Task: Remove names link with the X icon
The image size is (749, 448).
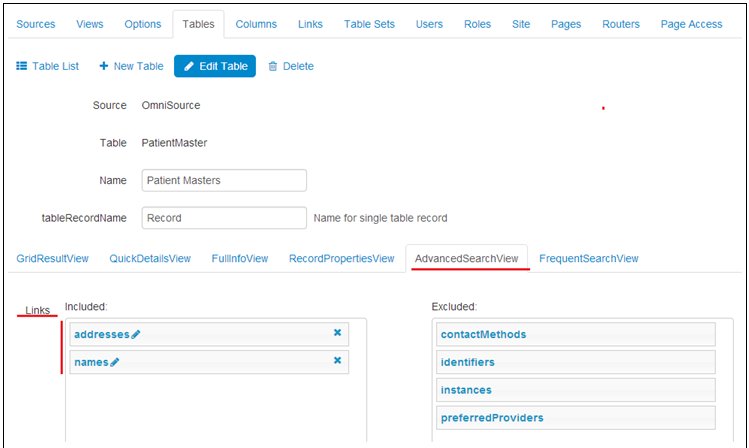Action: coord(337,361)
